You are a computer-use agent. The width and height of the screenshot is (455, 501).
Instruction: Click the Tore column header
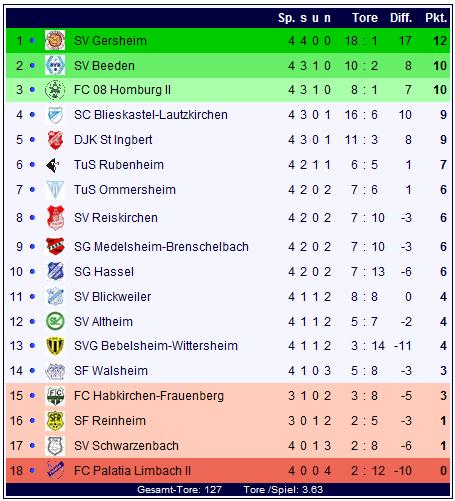pos(365,18)
